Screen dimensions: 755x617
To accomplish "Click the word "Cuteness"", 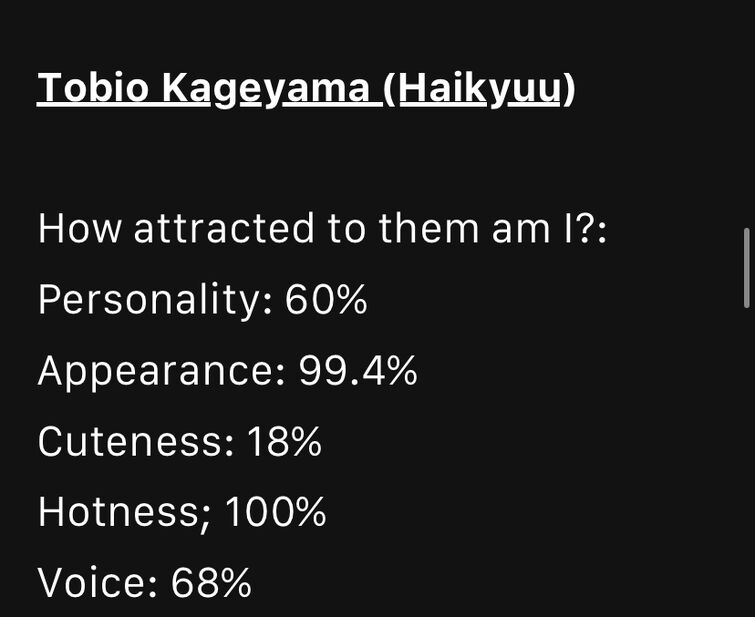I will 130,441.
